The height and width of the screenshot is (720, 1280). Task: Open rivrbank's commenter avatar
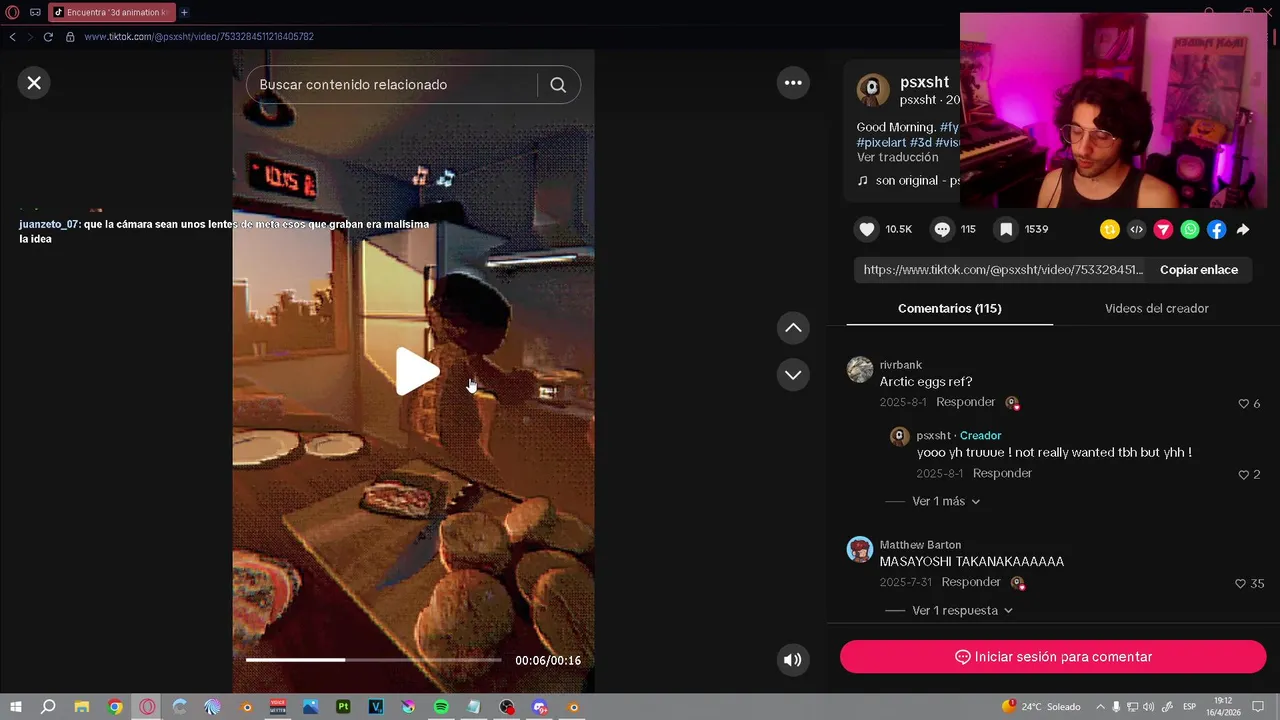pyautogui.click(x=860, y=370)
